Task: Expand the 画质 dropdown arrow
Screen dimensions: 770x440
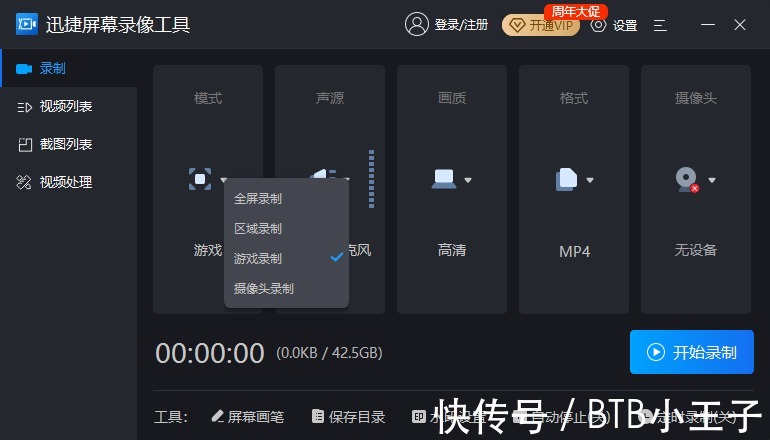Action: pos(468,180)
